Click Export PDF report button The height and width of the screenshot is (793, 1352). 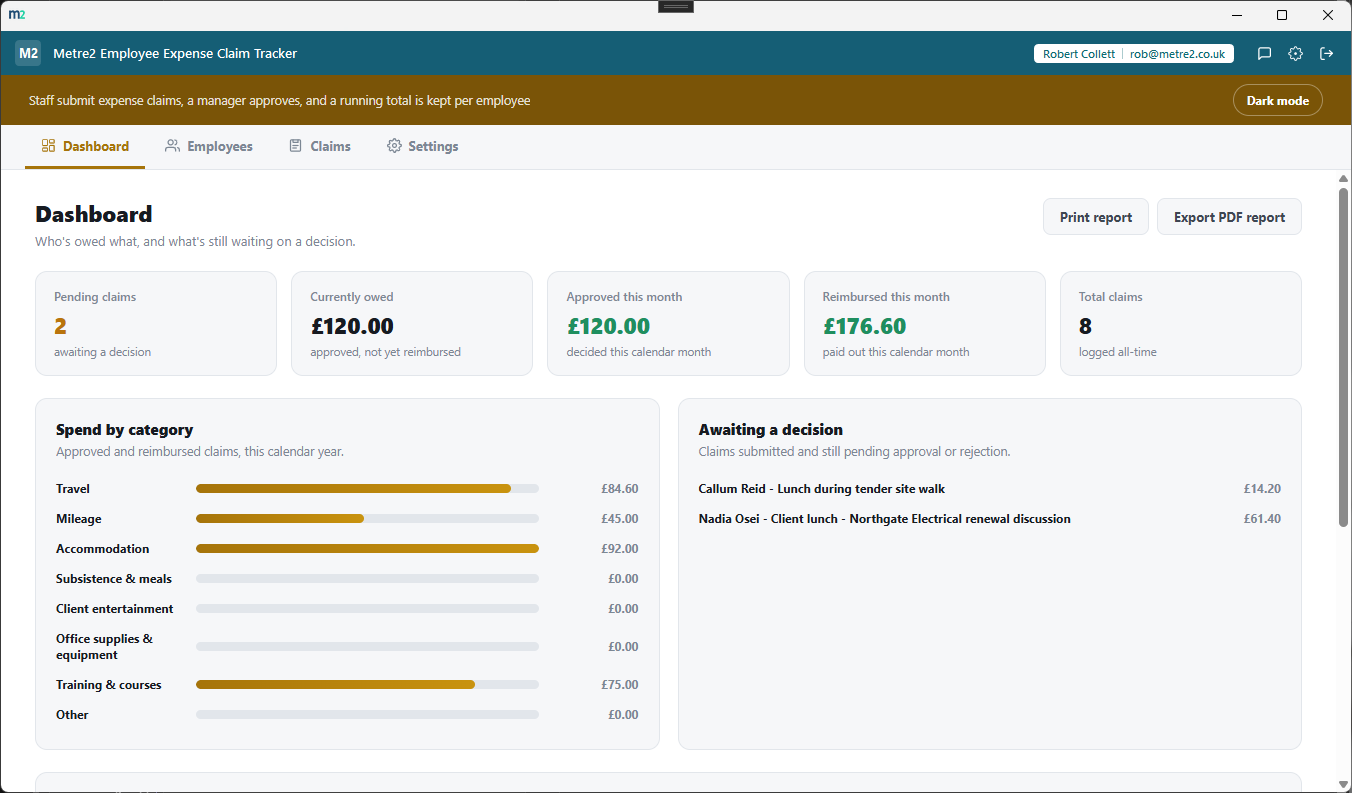click(1229, 217)
